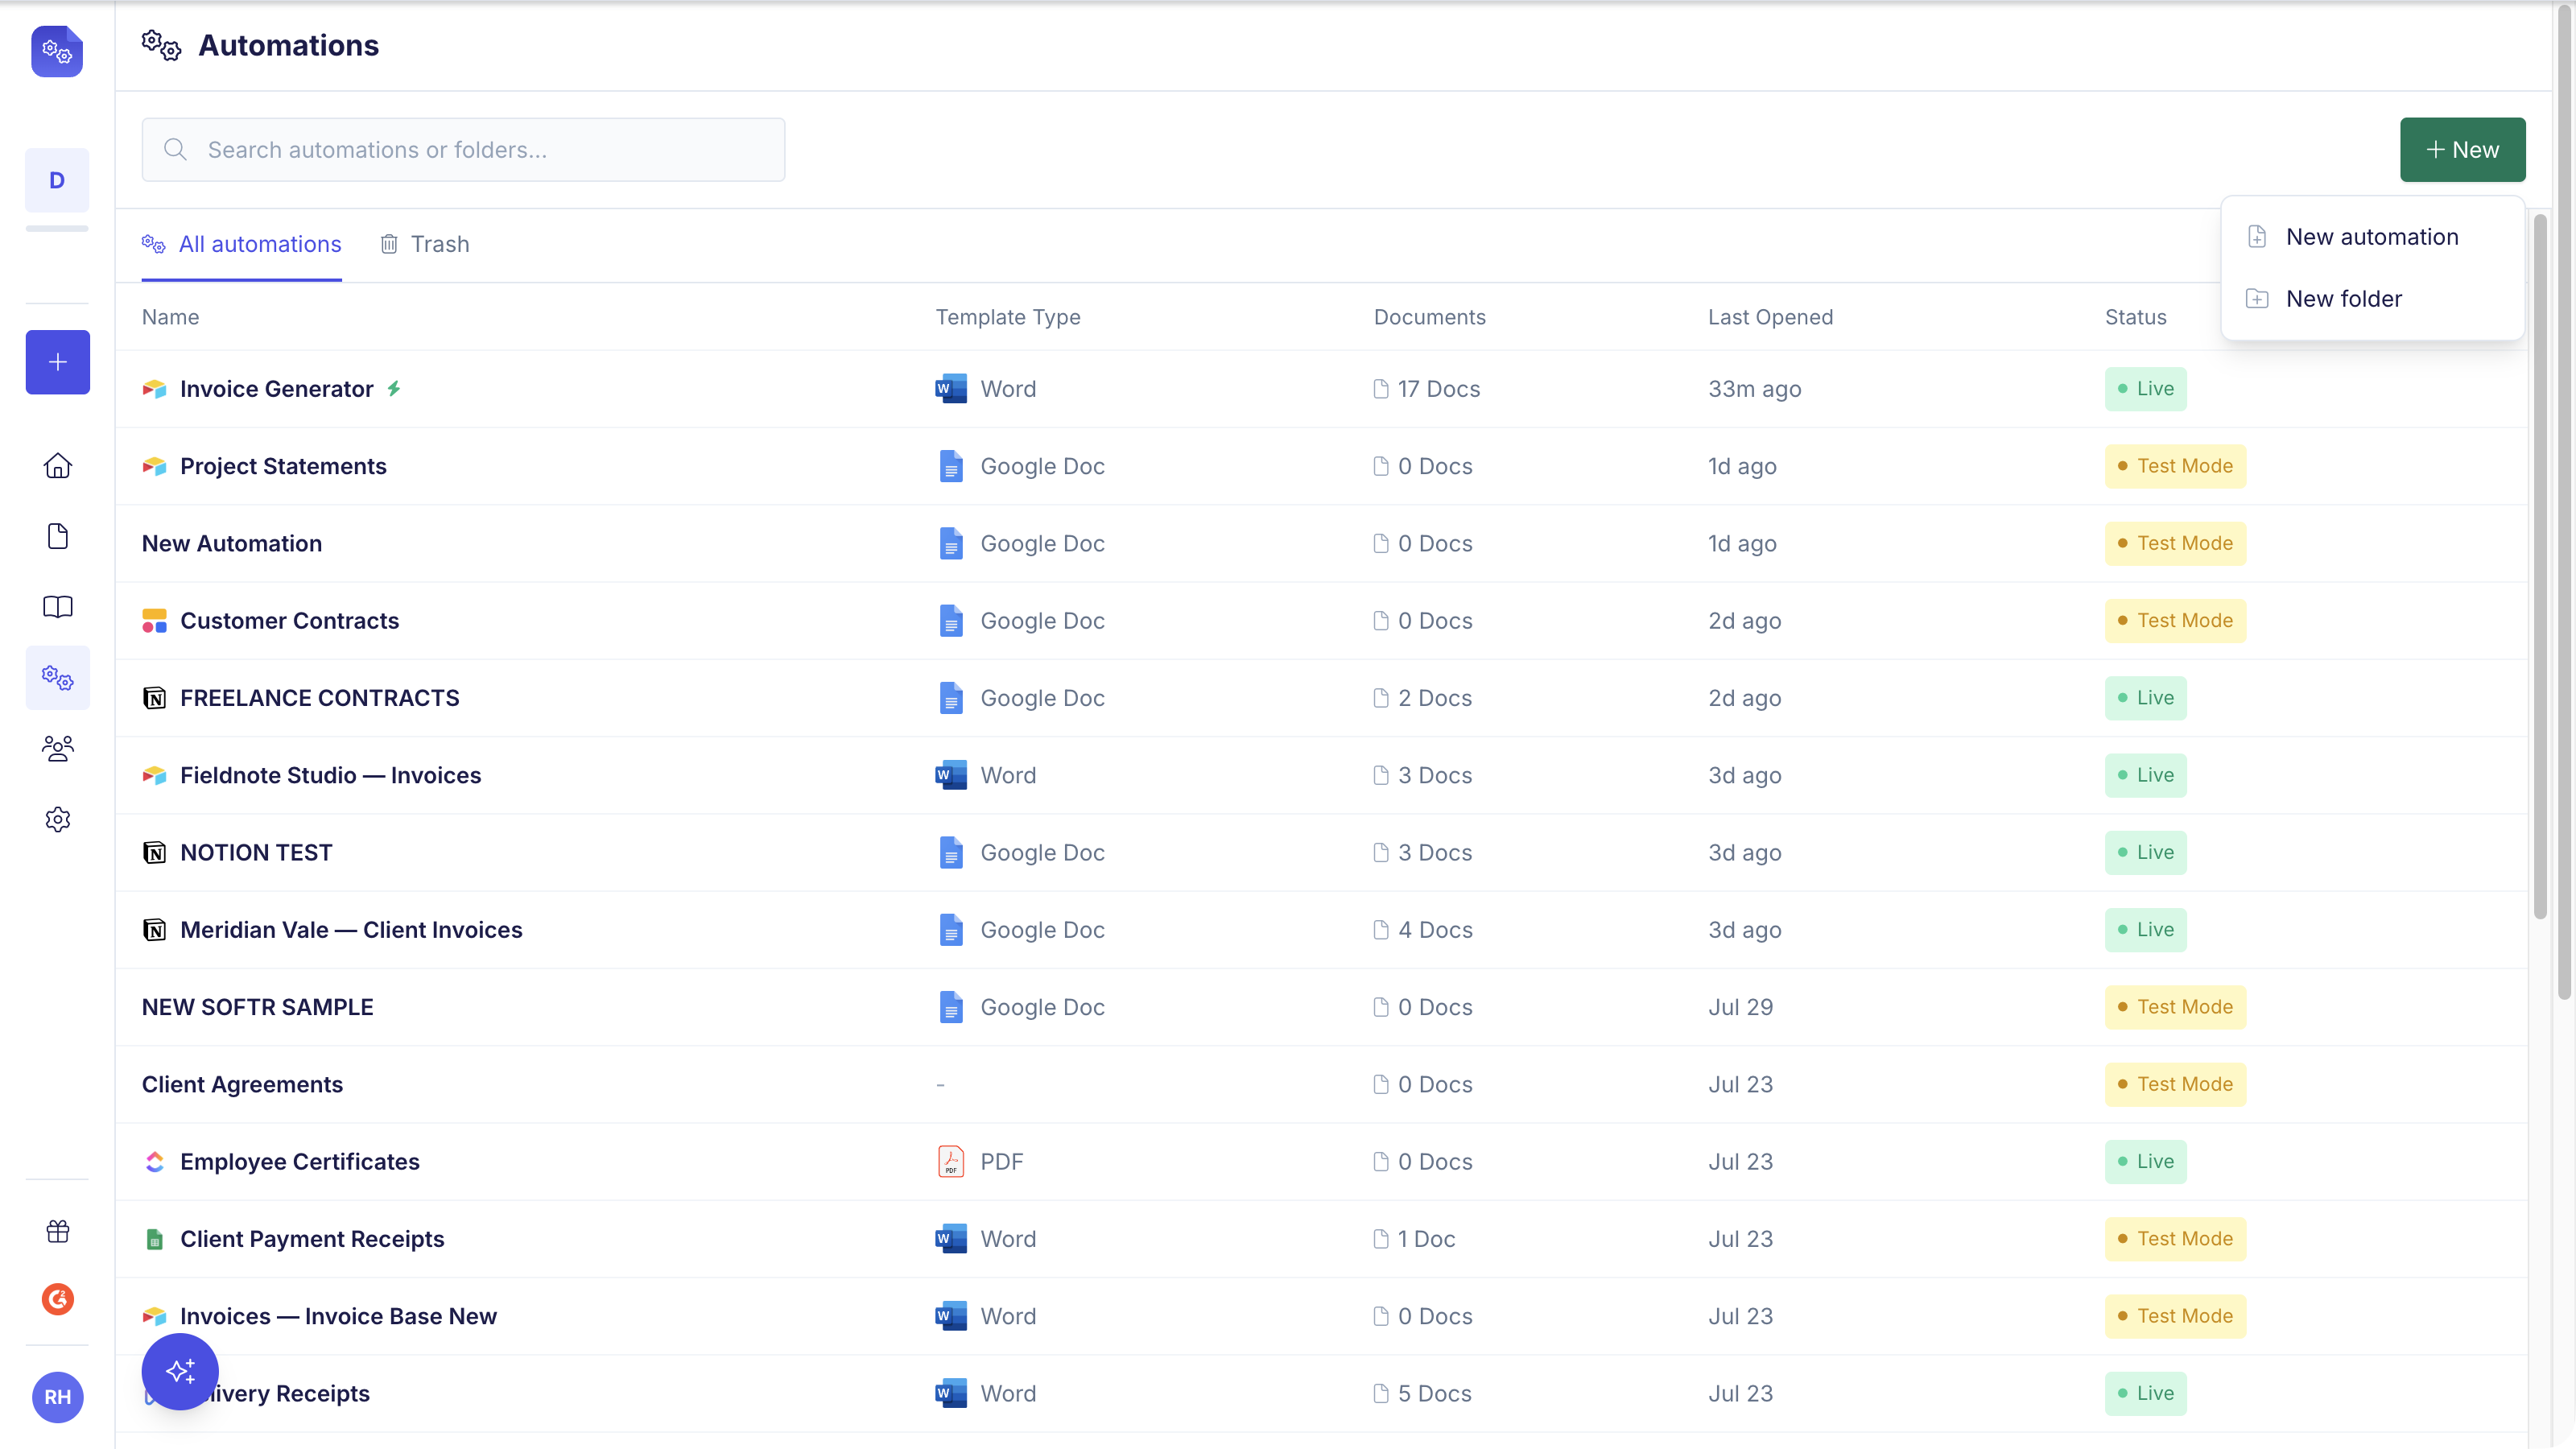Open the Client Payment Receipts automation
Screen dimensions: 2576x1449
[312, 1240]
